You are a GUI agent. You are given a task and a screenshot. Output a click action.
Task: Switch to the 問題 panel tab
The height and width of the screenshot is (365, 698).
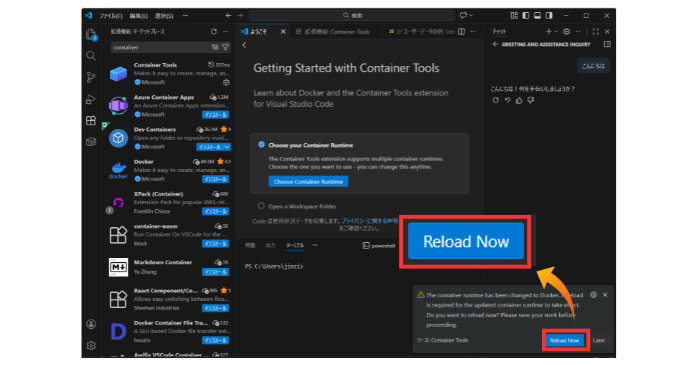tap(250, 246)
